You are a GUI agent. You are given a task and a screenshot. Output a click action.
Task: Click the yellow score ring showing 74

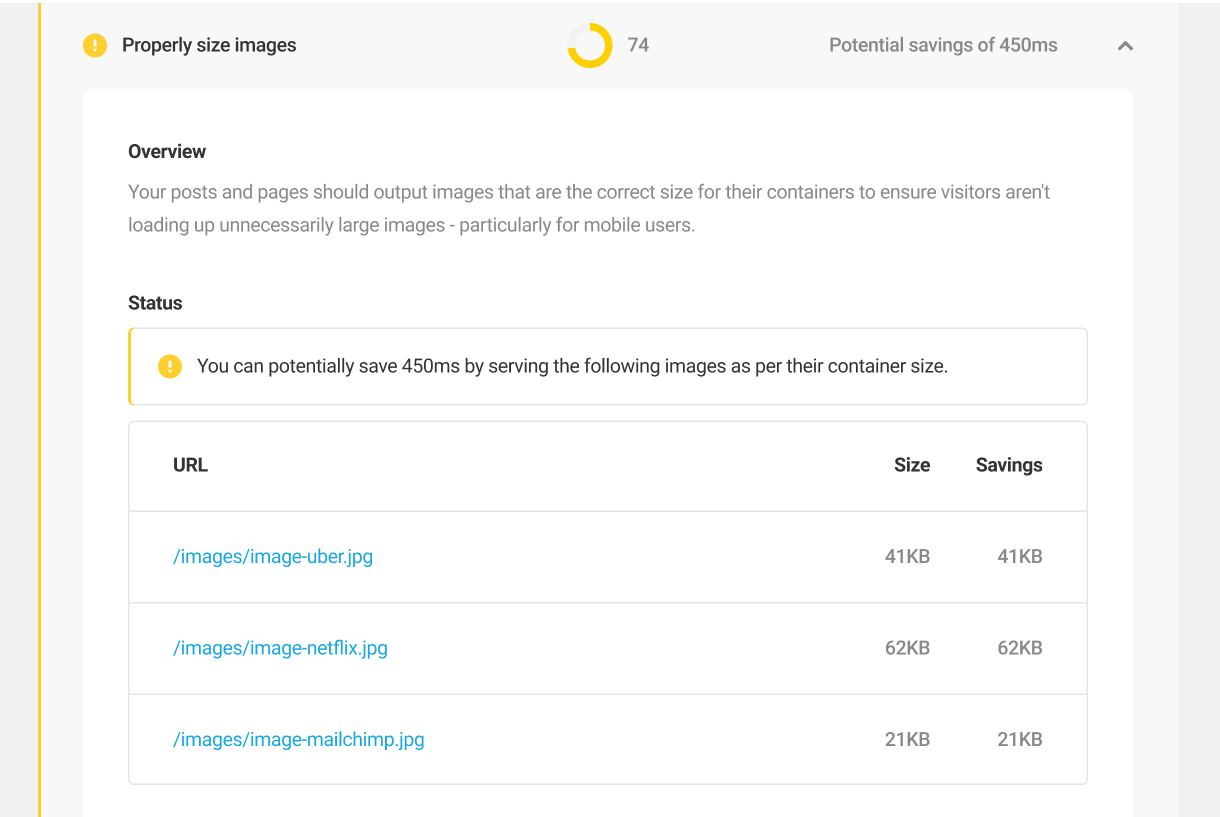click(588, 45)
